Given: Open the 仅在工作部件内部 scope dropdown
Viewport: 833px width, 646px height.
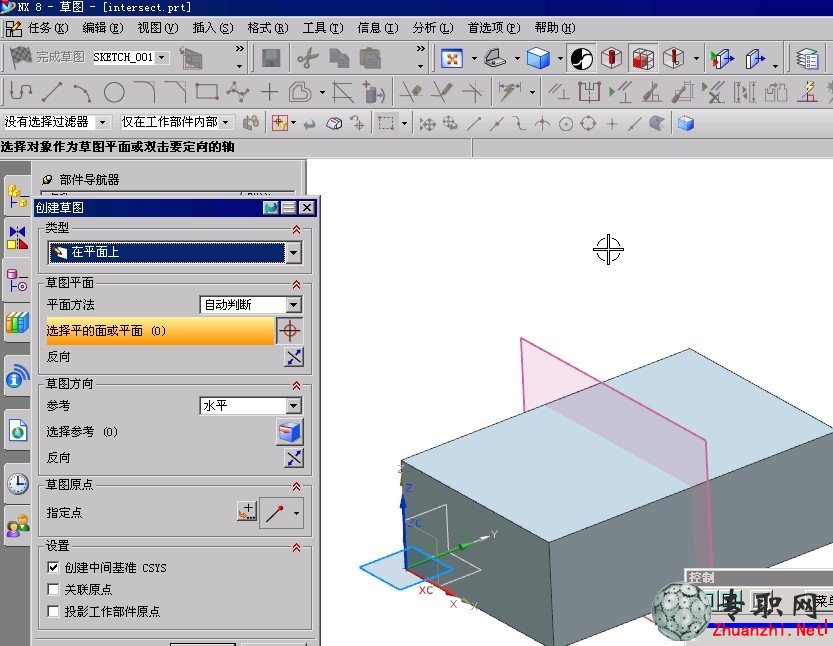Looking at the screenshot, I should (226, 123).
